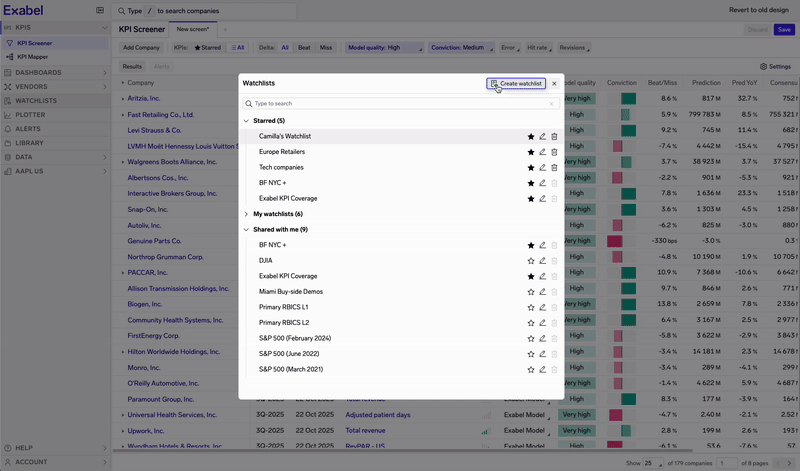This screenshot has width=800, height=471.
Task: Star S&P 500 (June 2022) watchlist
Action: (x=531, y=354)
